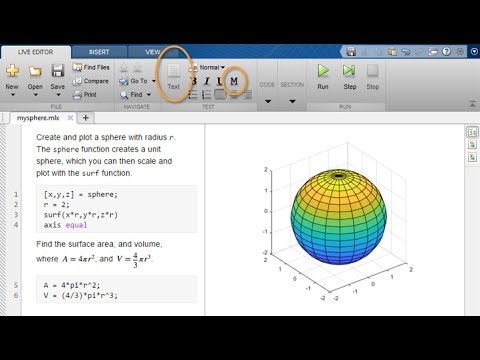Expand the SECTION group dropdown arrow
480x360 pixels.
[292, 101]
